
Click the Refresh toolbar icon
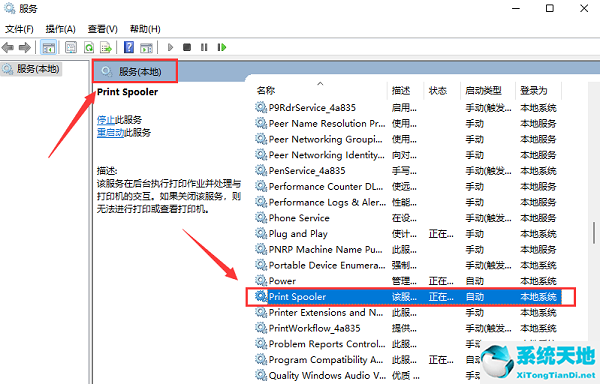89,47
